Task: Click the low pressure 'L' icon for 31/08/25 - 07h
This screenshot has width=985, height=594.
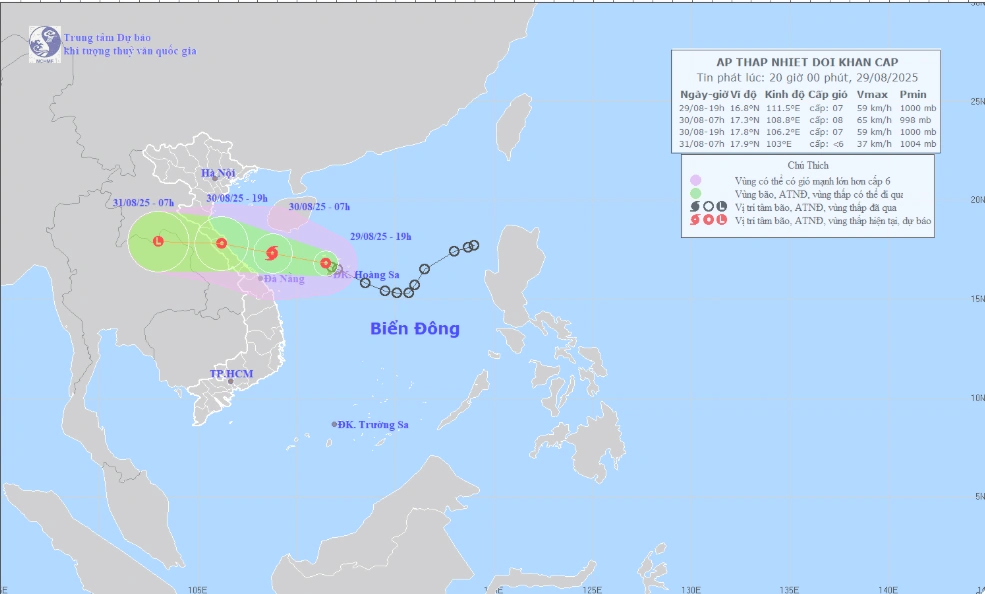Action: [158, 241]
